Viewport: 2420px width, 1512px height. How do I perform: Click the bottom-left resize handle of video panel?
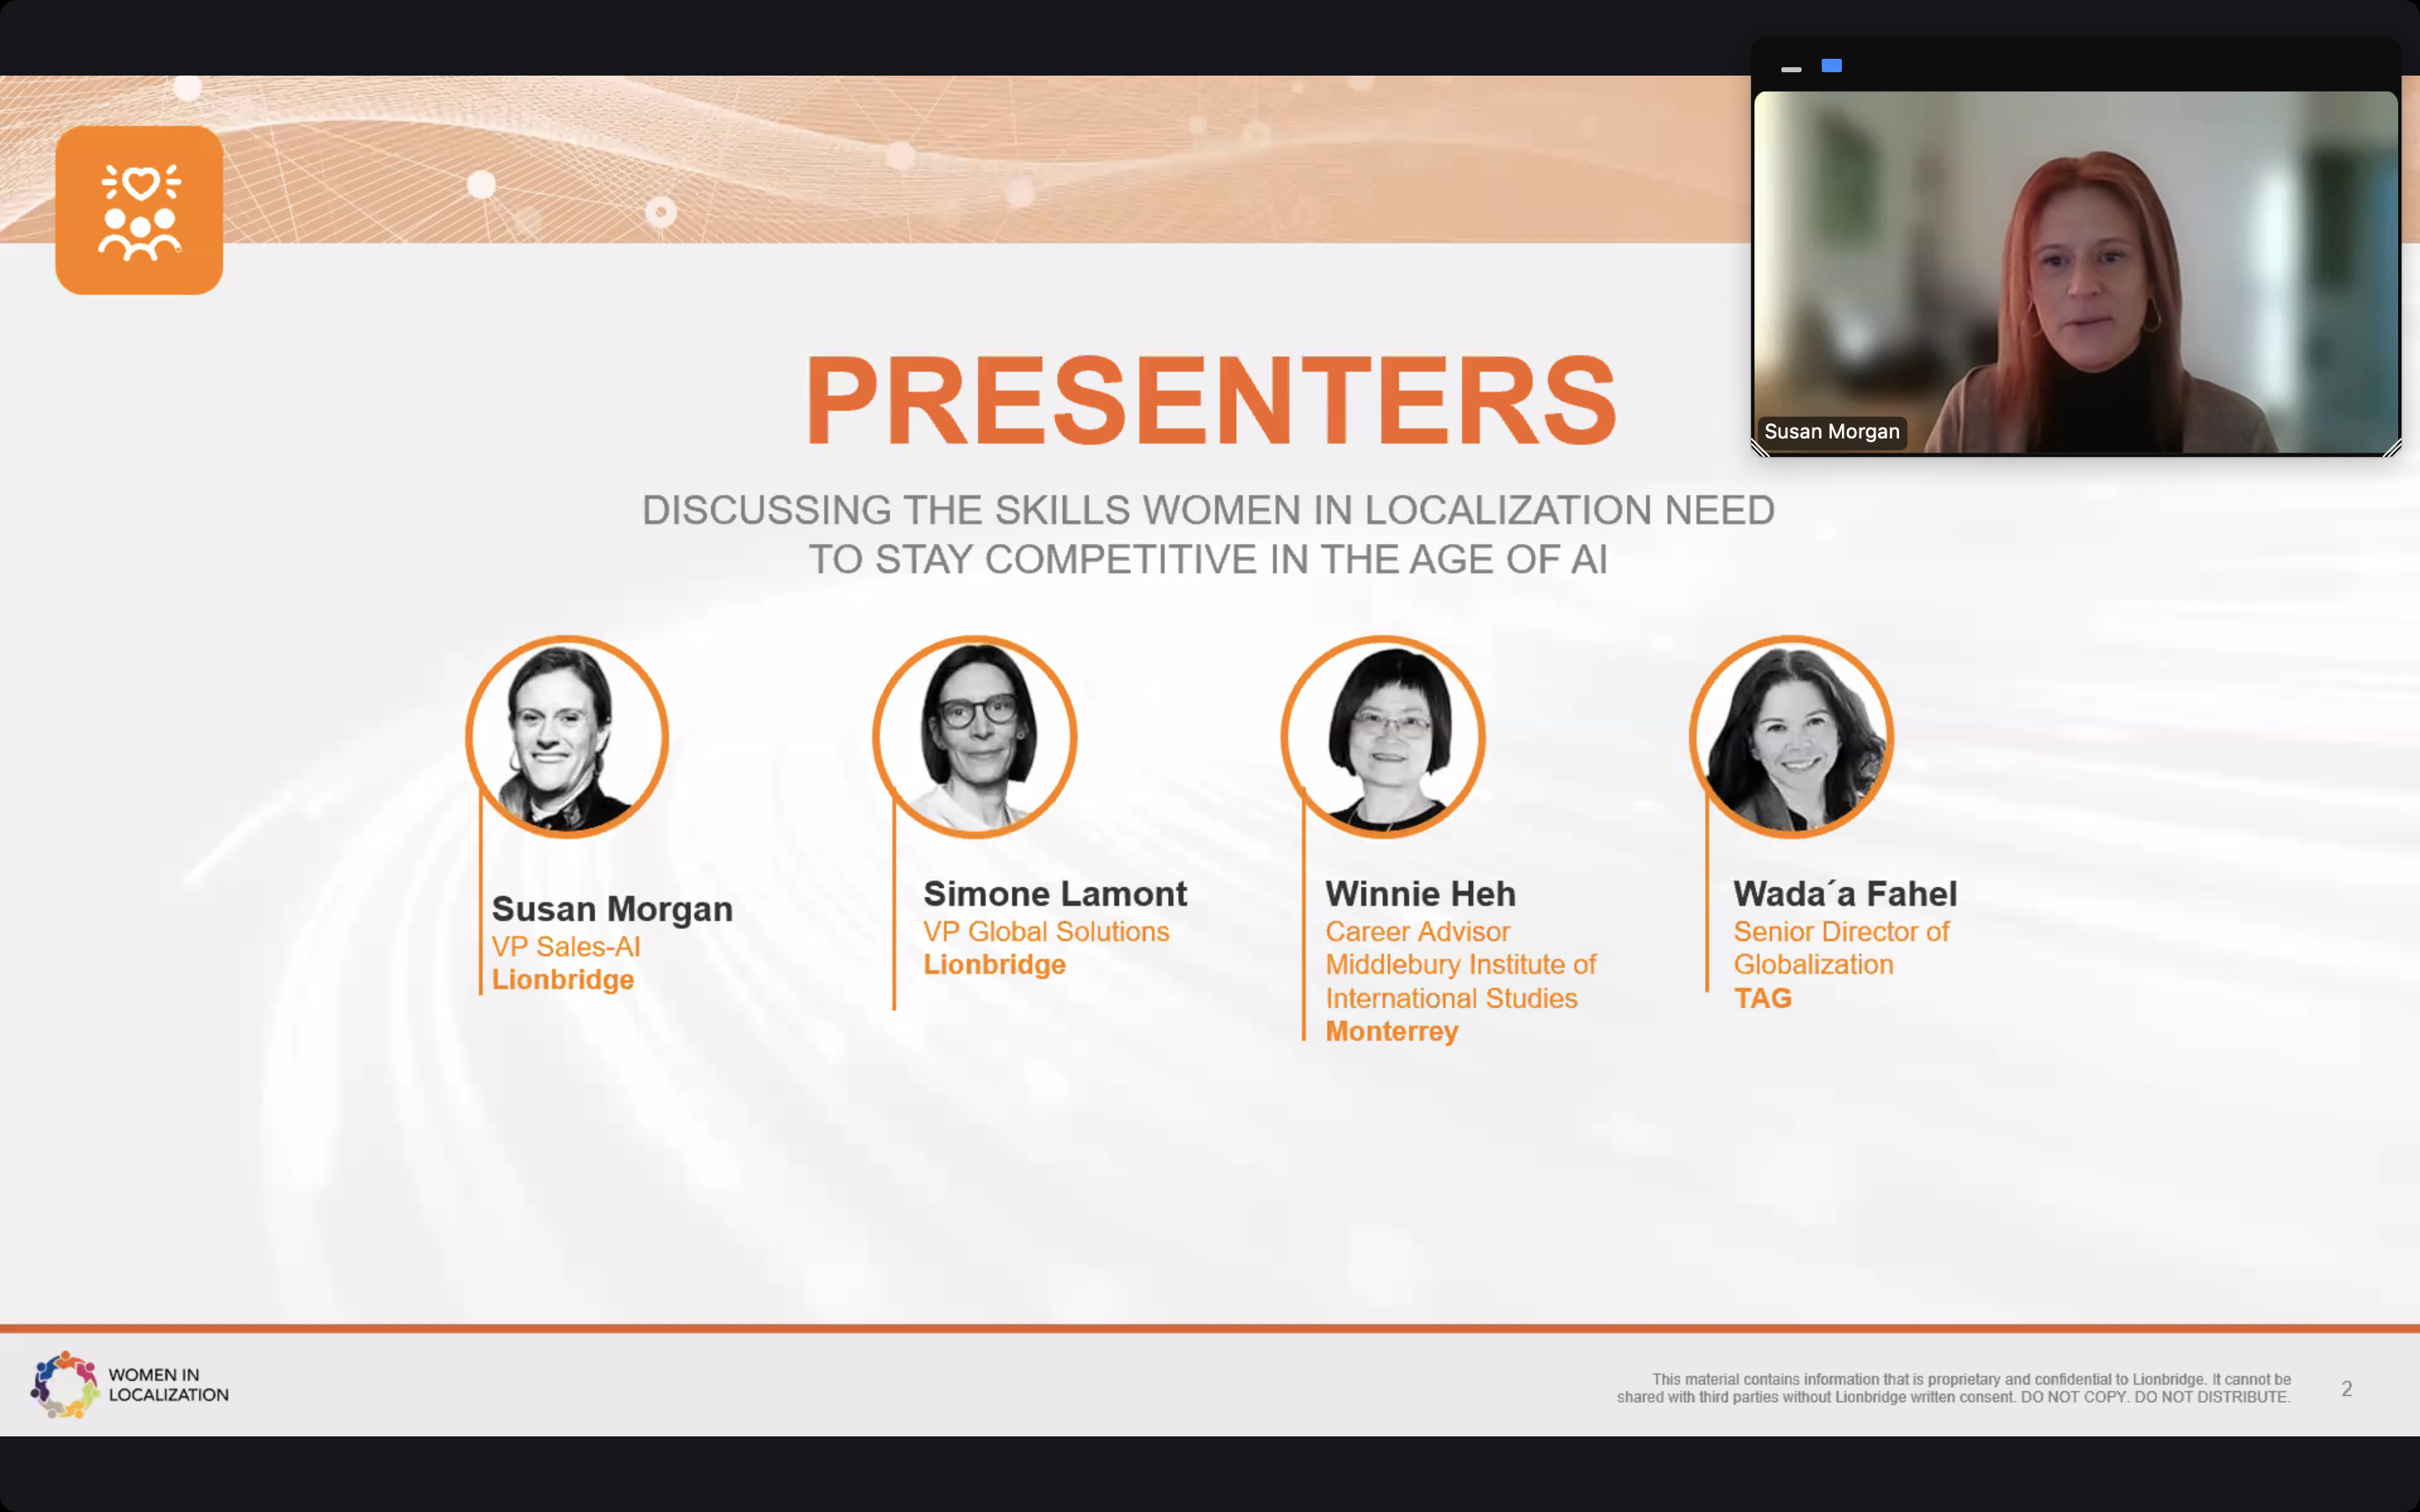(1760, 450)
